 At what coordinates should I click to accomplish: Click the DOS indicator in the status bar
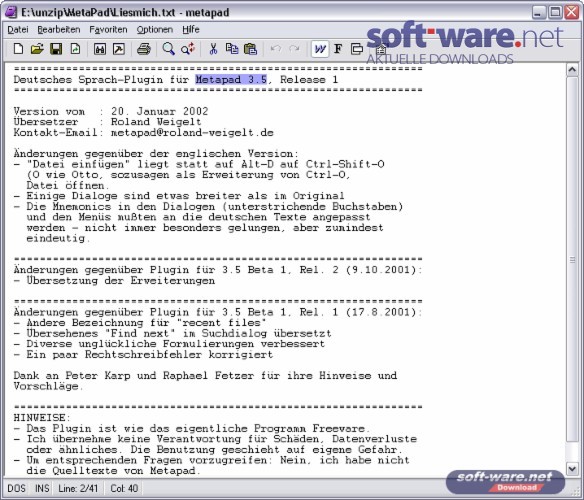(x=16, y=488)
